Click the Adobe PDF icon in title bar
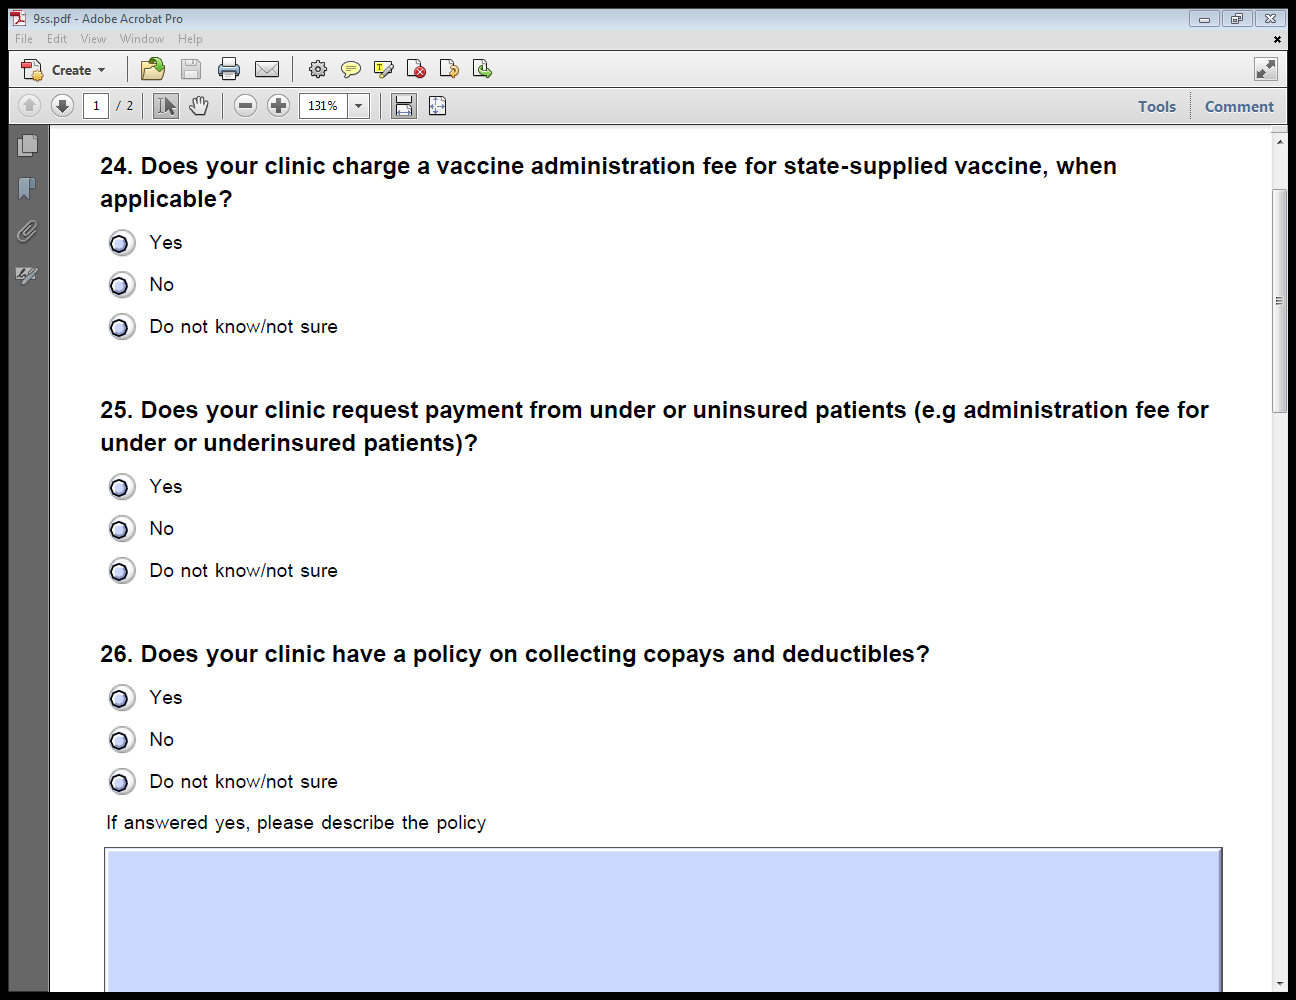 tap(18, 18)
